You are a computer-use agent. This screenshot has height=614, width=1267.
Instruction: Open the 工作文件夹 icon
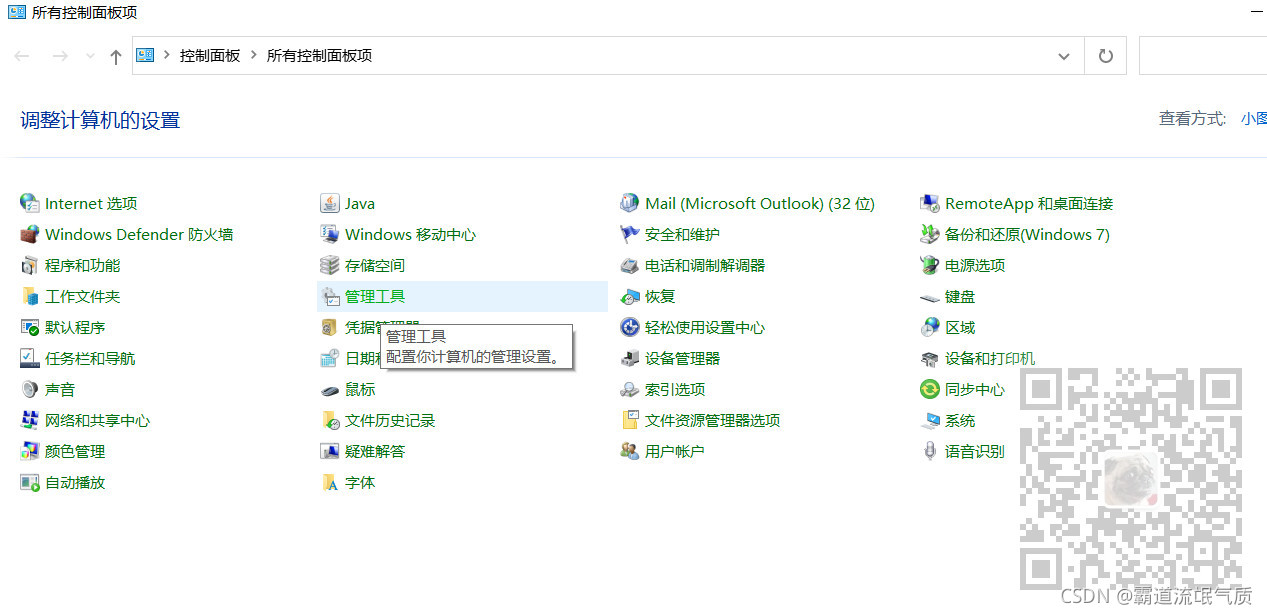point(29,296)
